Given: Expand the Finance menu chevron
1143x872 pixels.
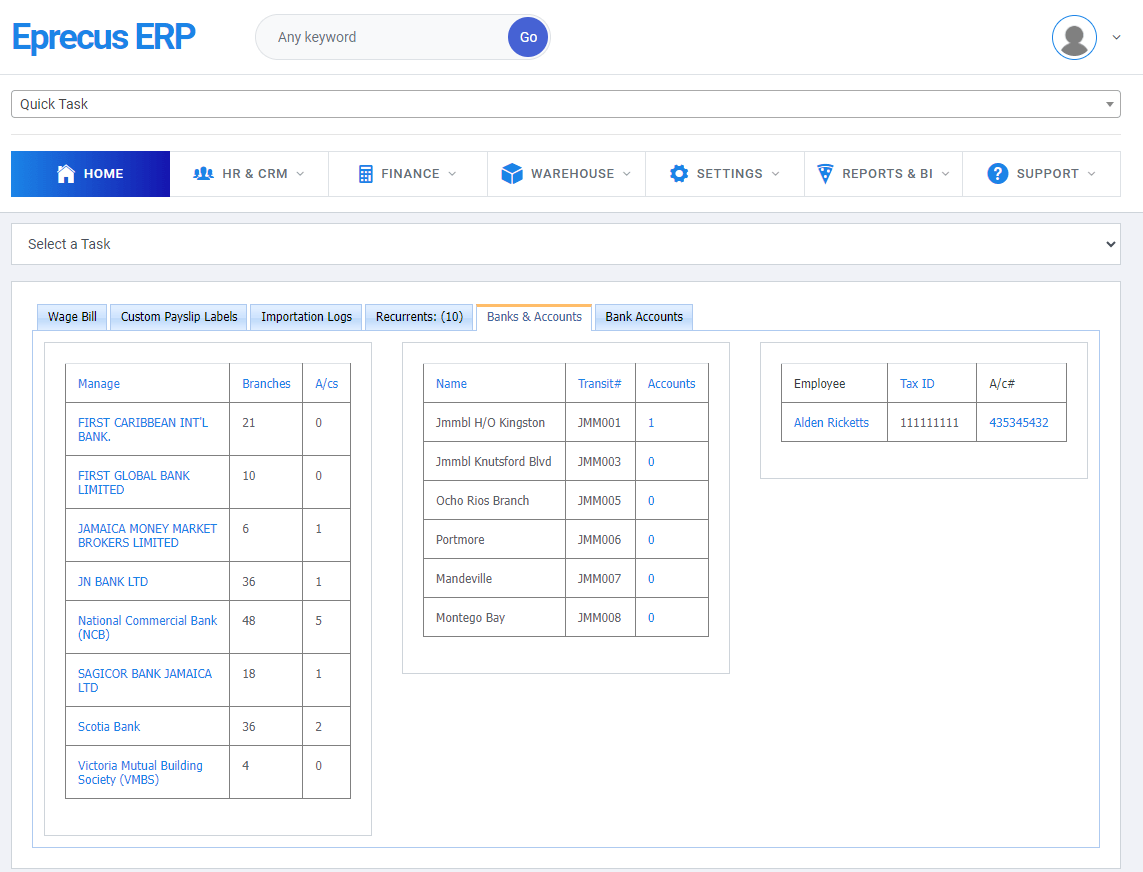Looking at the screenshot, I should coord(452,174).
